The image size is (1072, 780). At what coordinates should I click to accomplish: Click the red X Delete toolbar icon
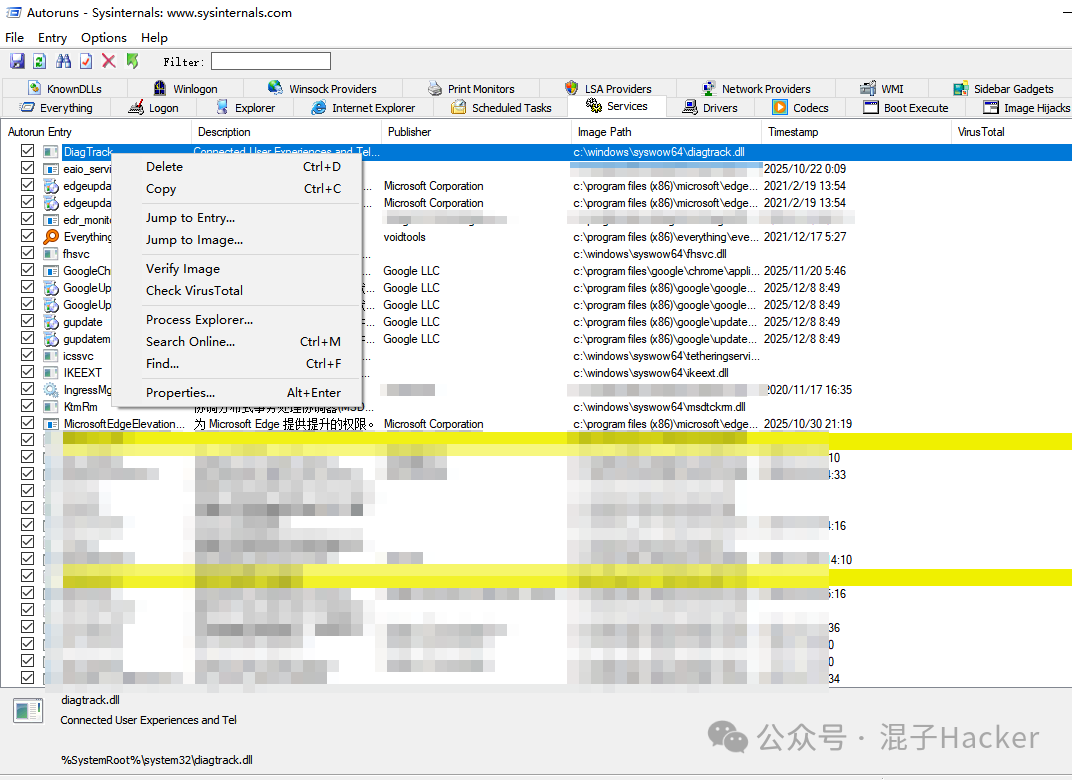tap(109, 62)
